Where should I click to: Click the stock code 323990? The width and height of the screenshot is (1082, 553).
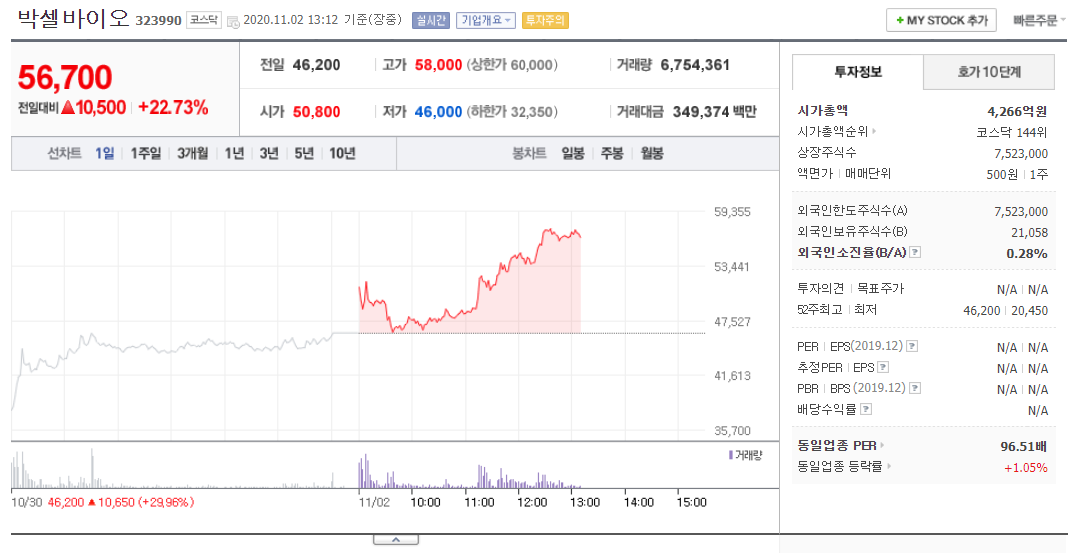(158, 21)
